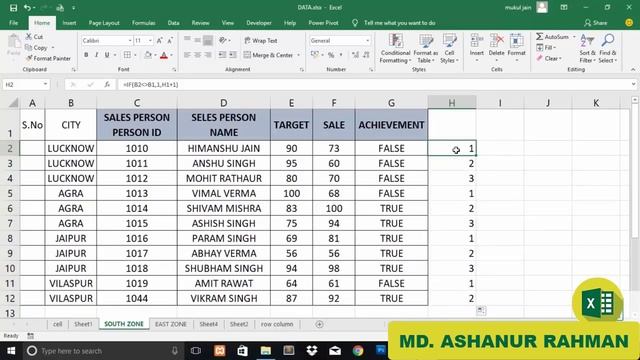
Task: Open the EAST ZONE sheet tab
Action: pos(171,324)
